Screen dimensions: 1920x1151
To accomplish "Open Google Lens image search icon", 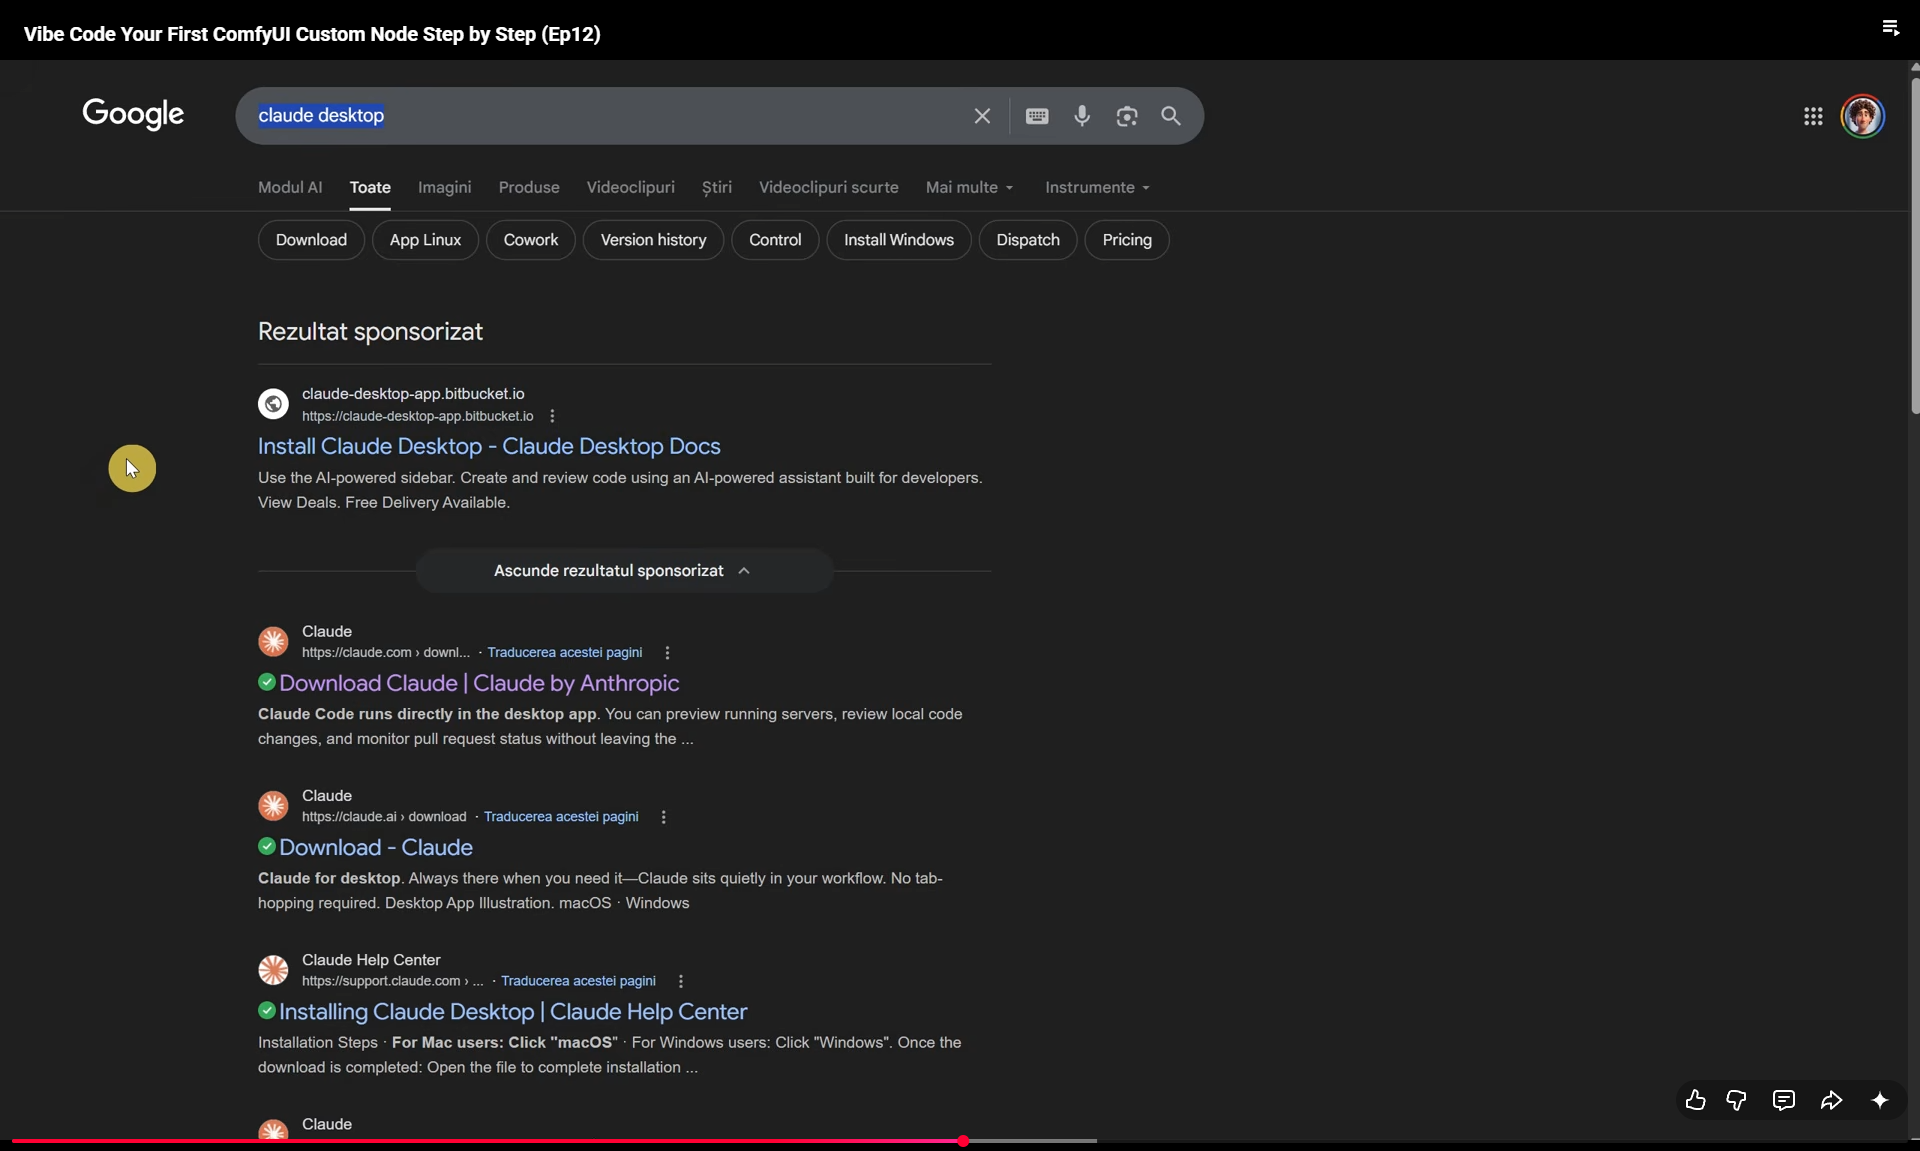I will [1127, 116].
